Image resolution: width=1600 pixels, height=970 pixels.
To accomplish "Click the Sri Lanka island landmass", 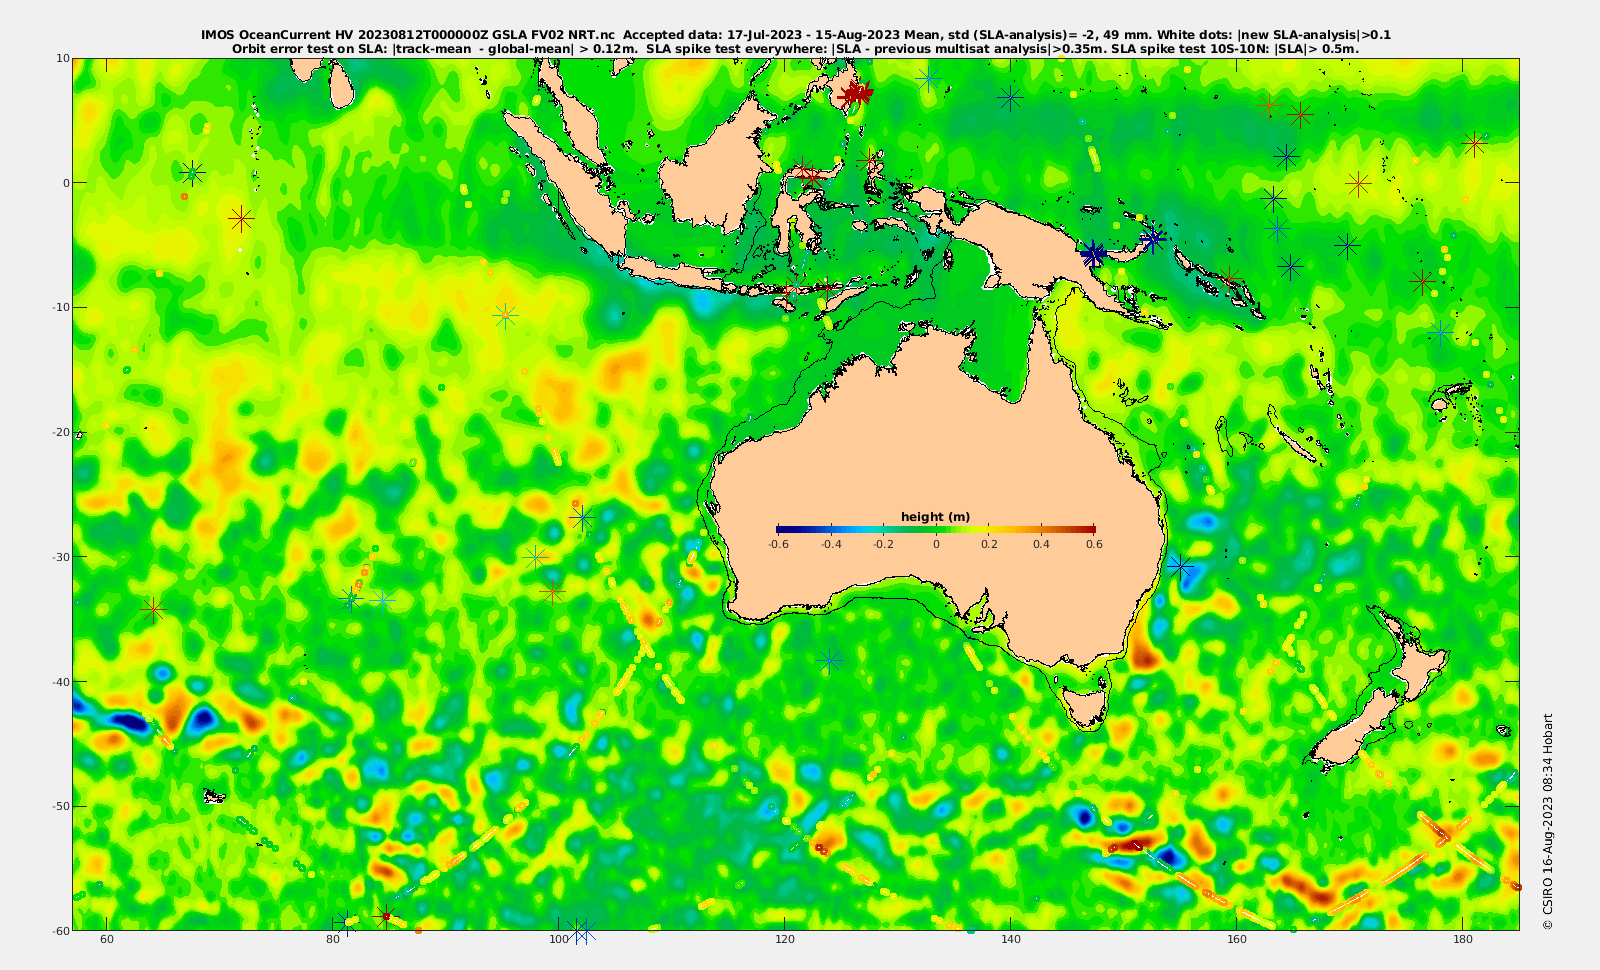I will coord(342,86).
